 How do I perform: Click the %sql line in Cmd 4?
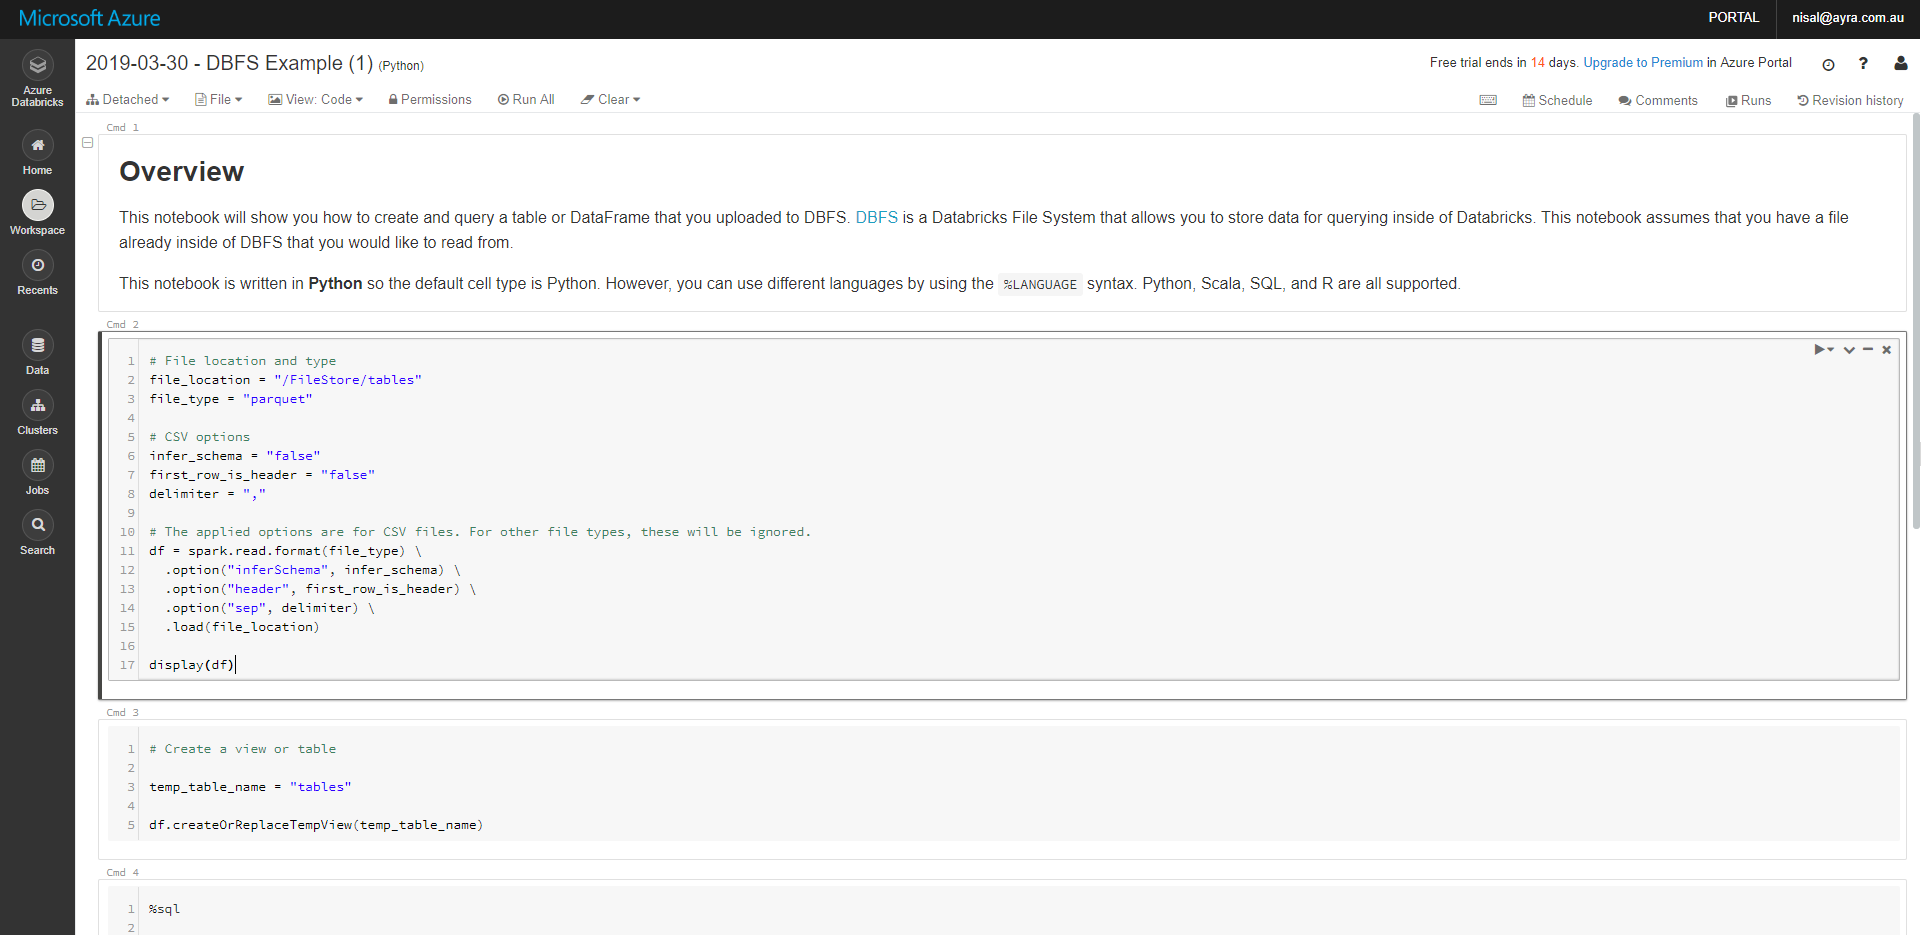[165, 909]
